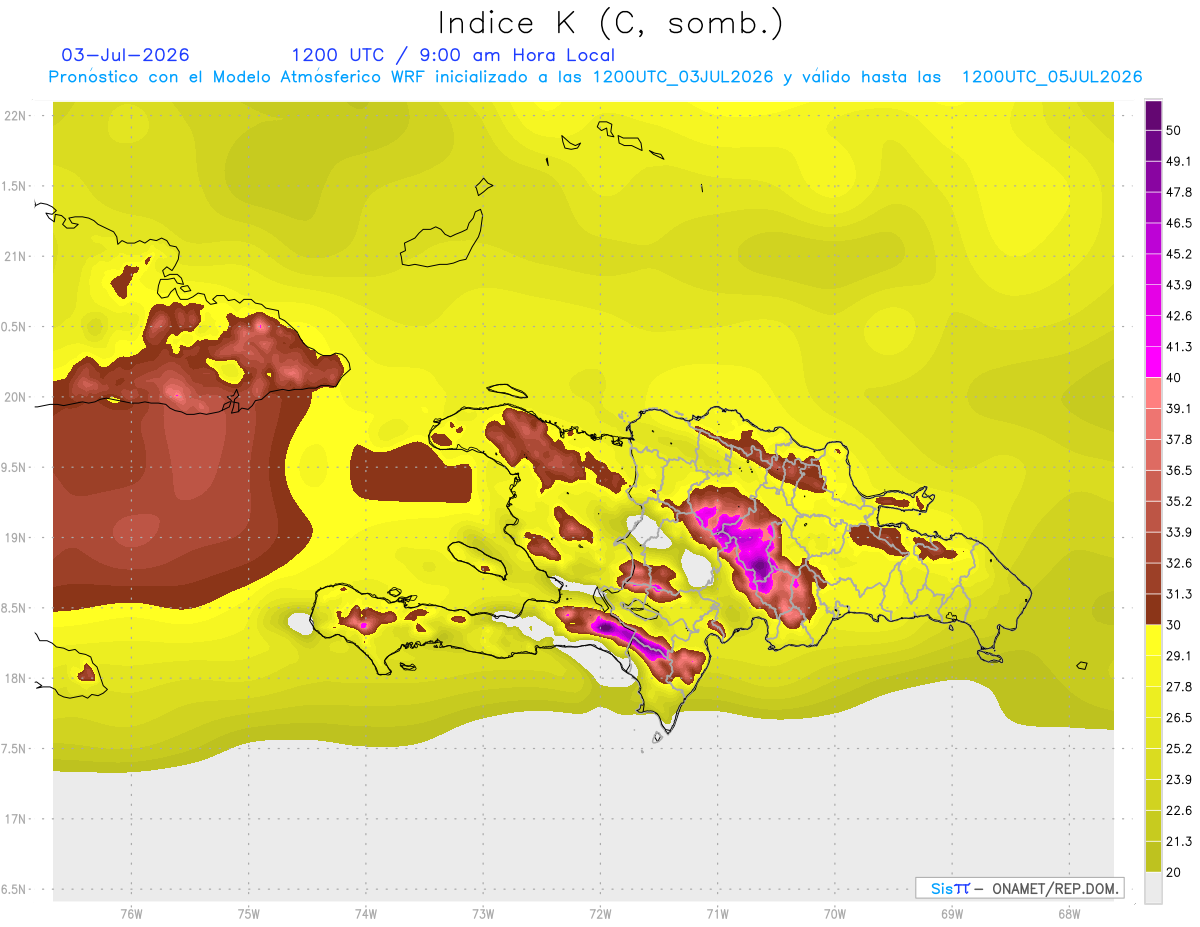Click the colorbar value '50'
The image size is (1200, 927).
coord(1175,131)
